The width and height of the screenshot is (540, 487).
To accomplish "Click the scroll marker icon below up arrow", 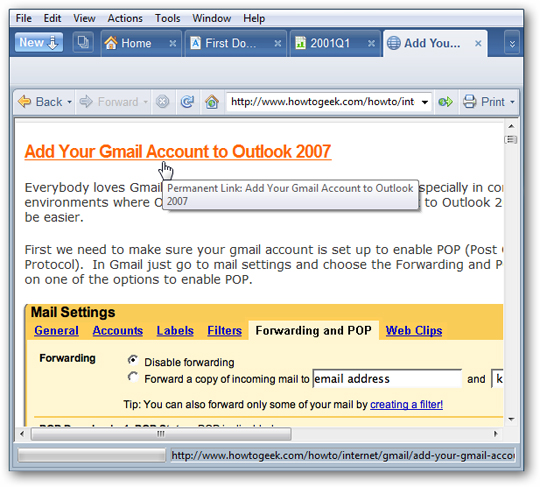I will 511,139.
